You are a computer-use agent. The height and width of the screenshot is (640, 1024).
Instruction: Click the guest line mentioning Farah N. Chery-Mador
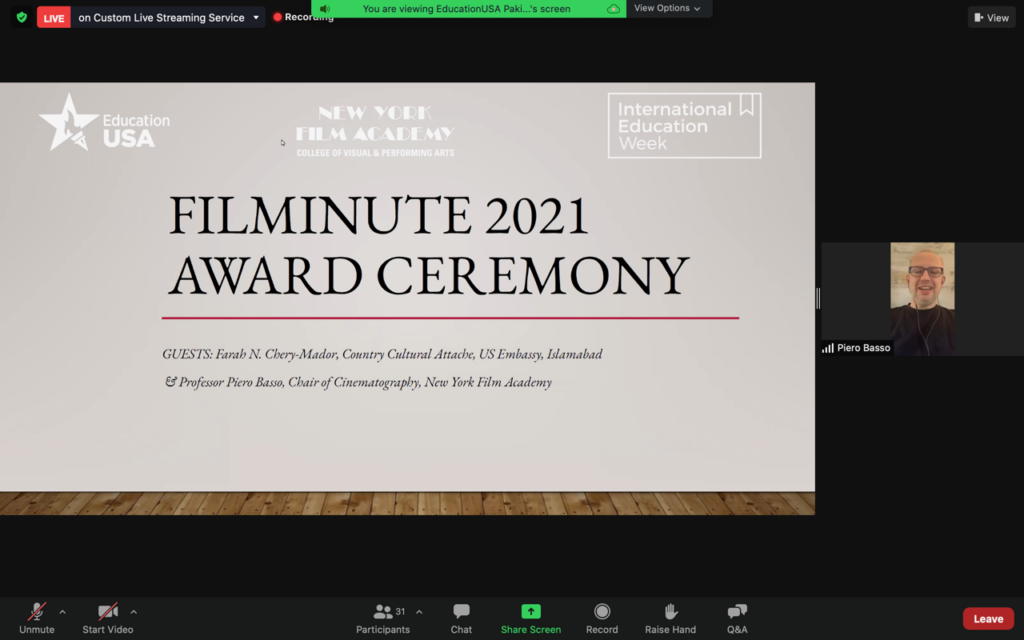pyautogui.click(x=382, y=354)
